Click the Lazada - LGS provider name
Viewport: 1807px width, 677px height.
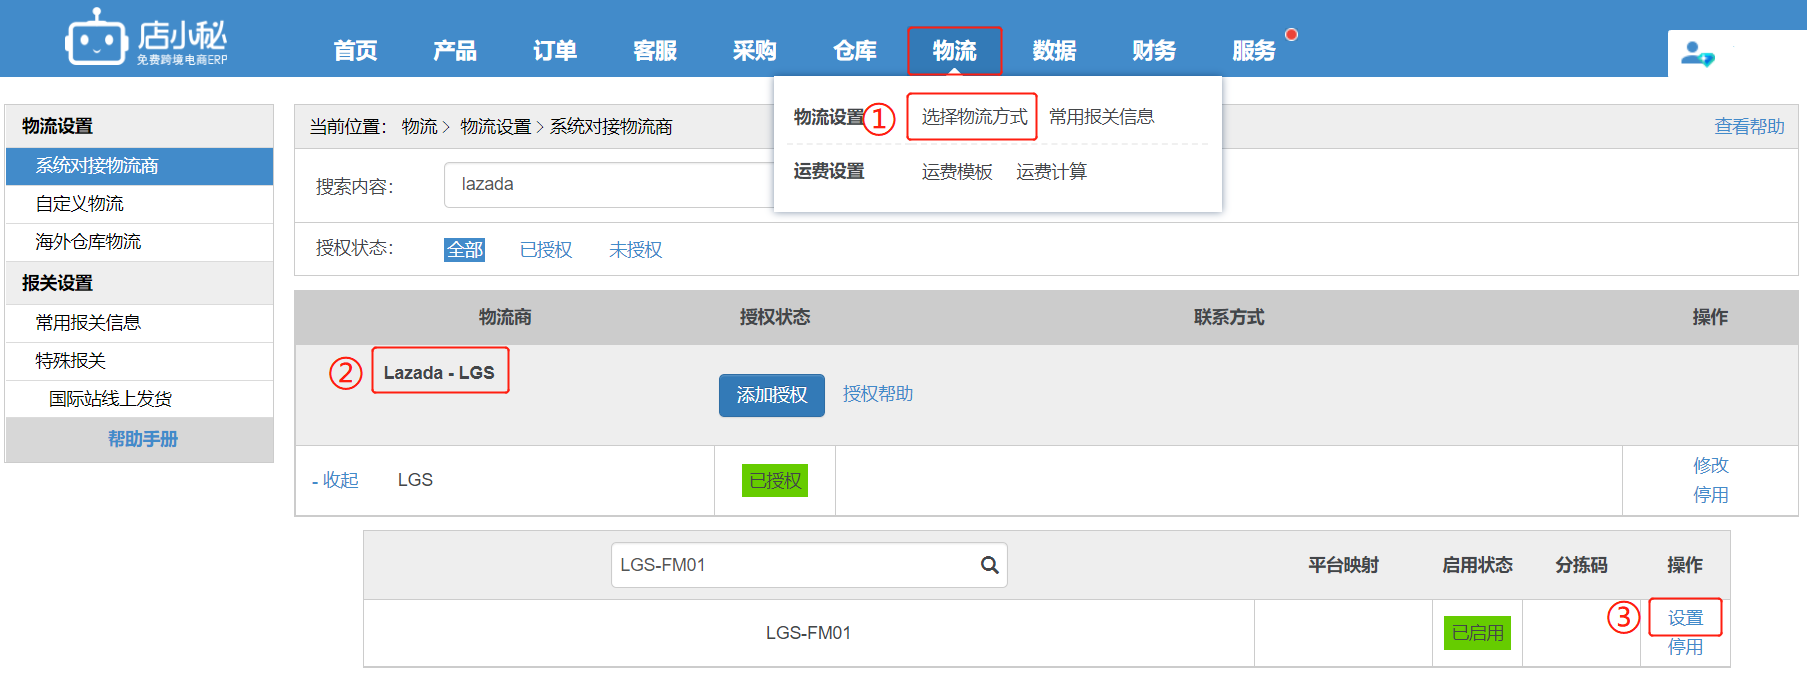click(x=439, y=373)
